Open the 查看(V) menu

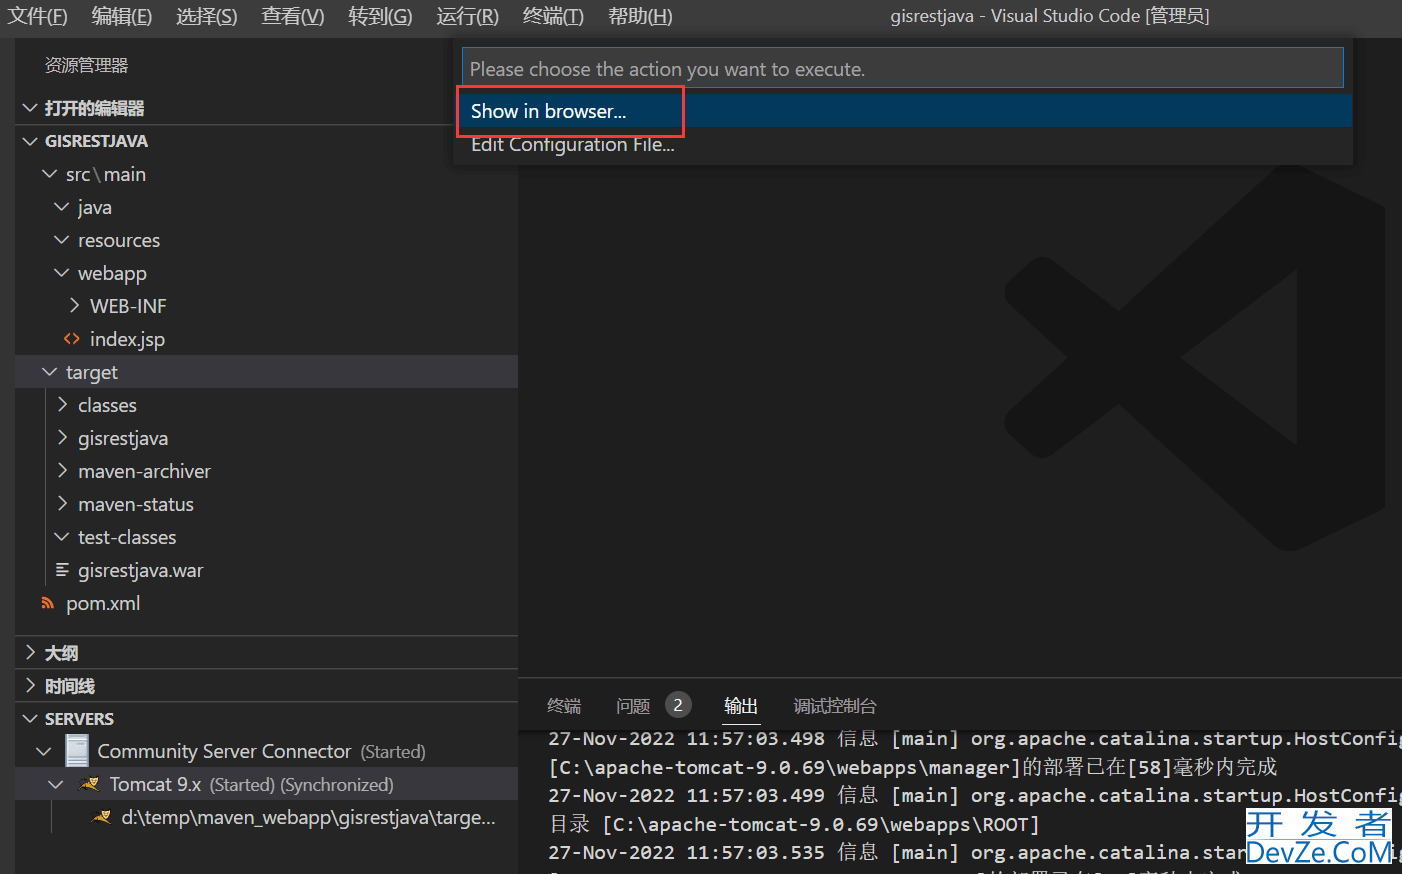click(293, 16)
